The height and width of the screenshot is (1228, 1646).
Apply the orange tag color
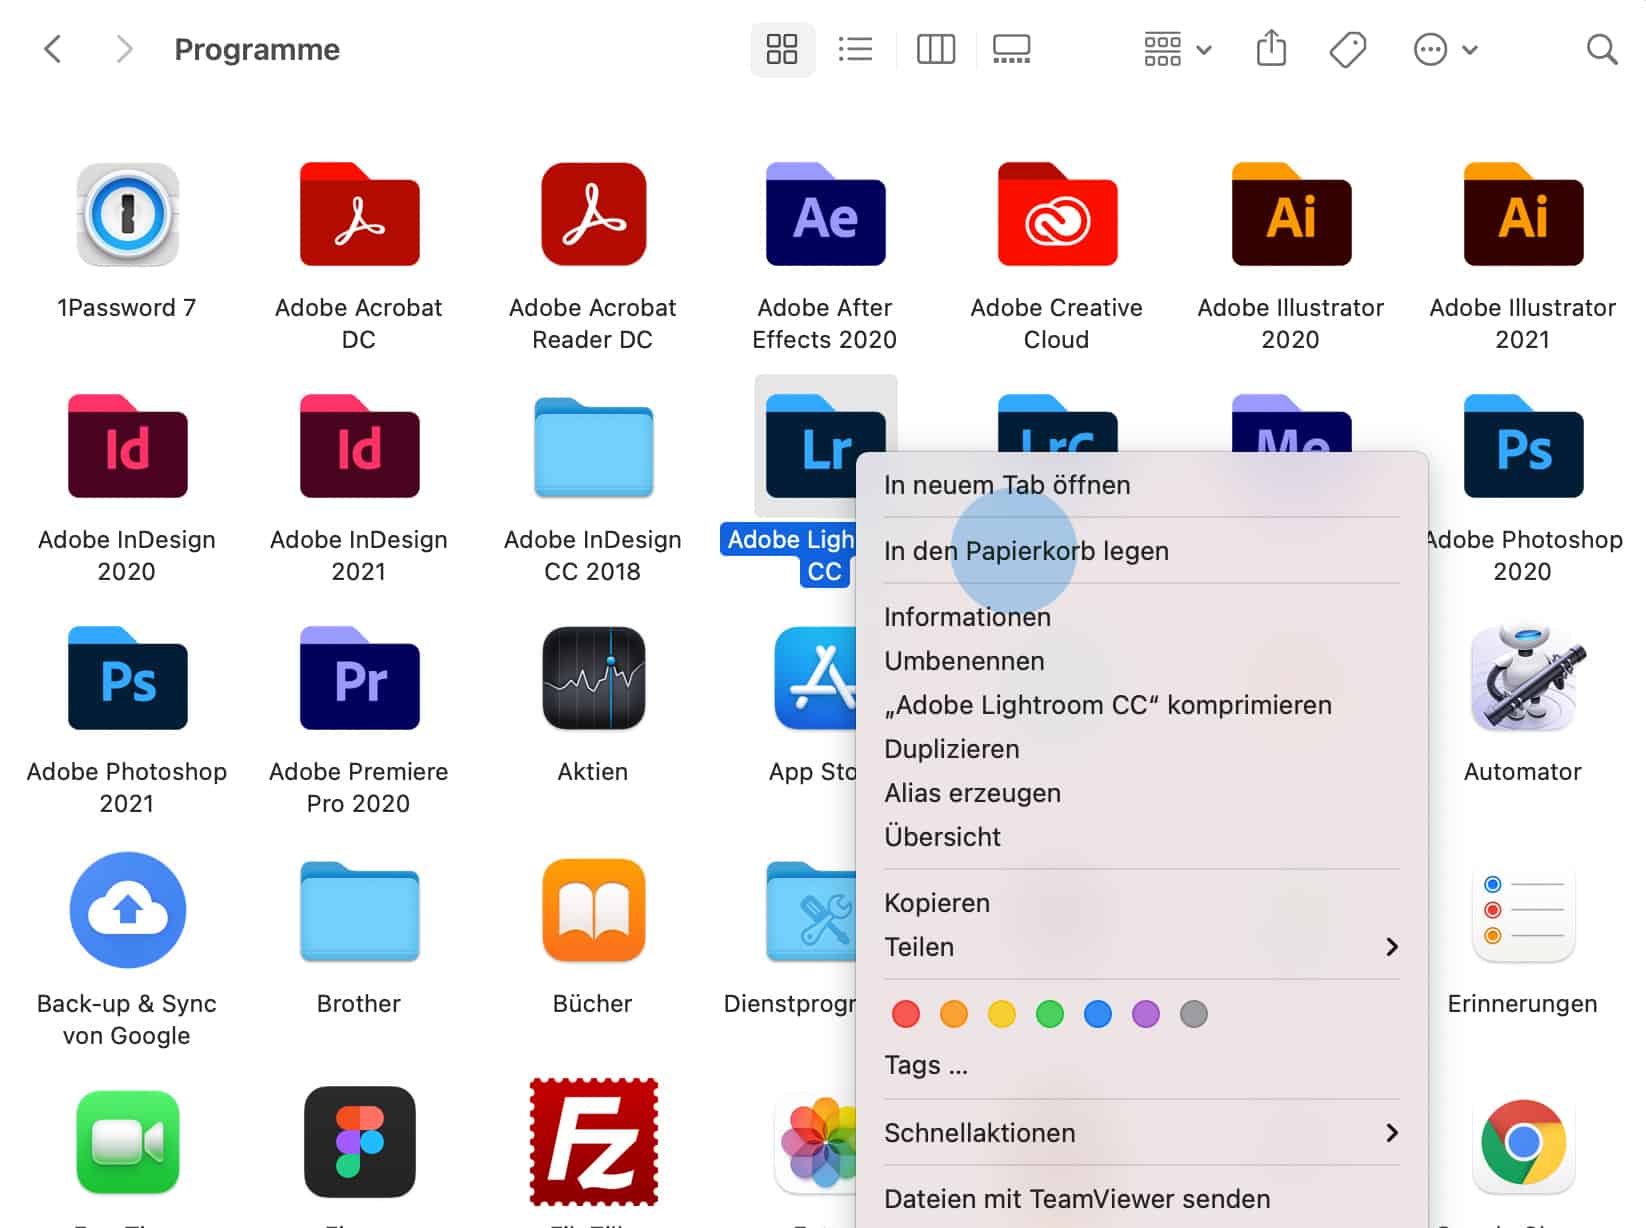point(954,1014)
